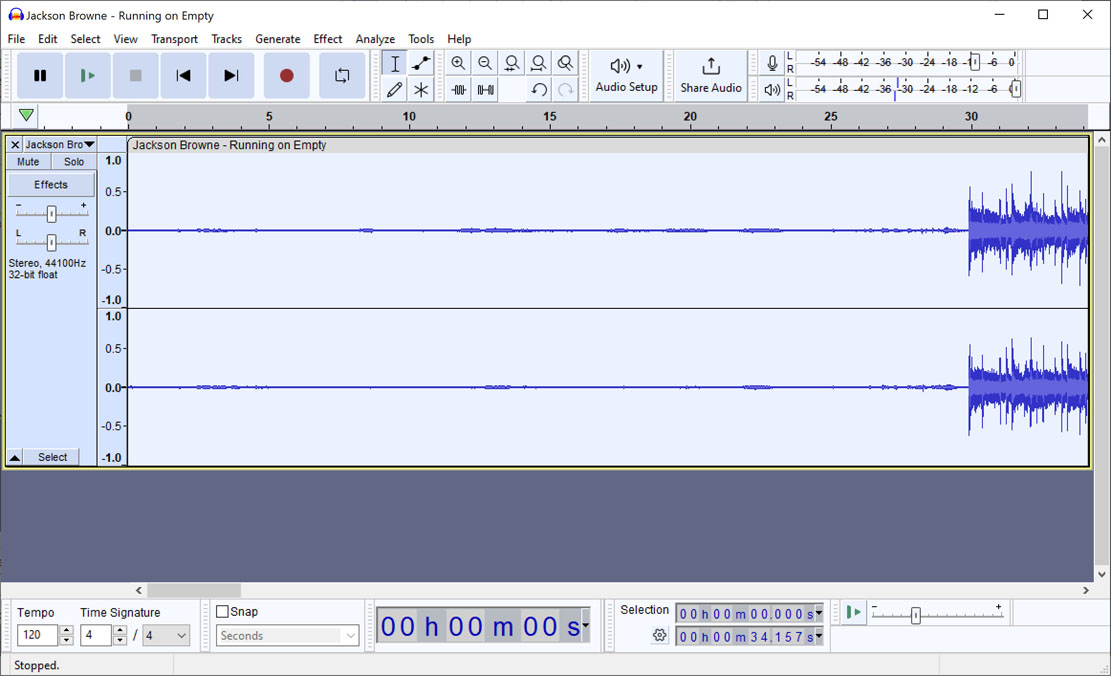The width and height of the screenshot is (1111, 676).
Task: Click the speaker playback meter icon
Action: [x=772, y=89]
